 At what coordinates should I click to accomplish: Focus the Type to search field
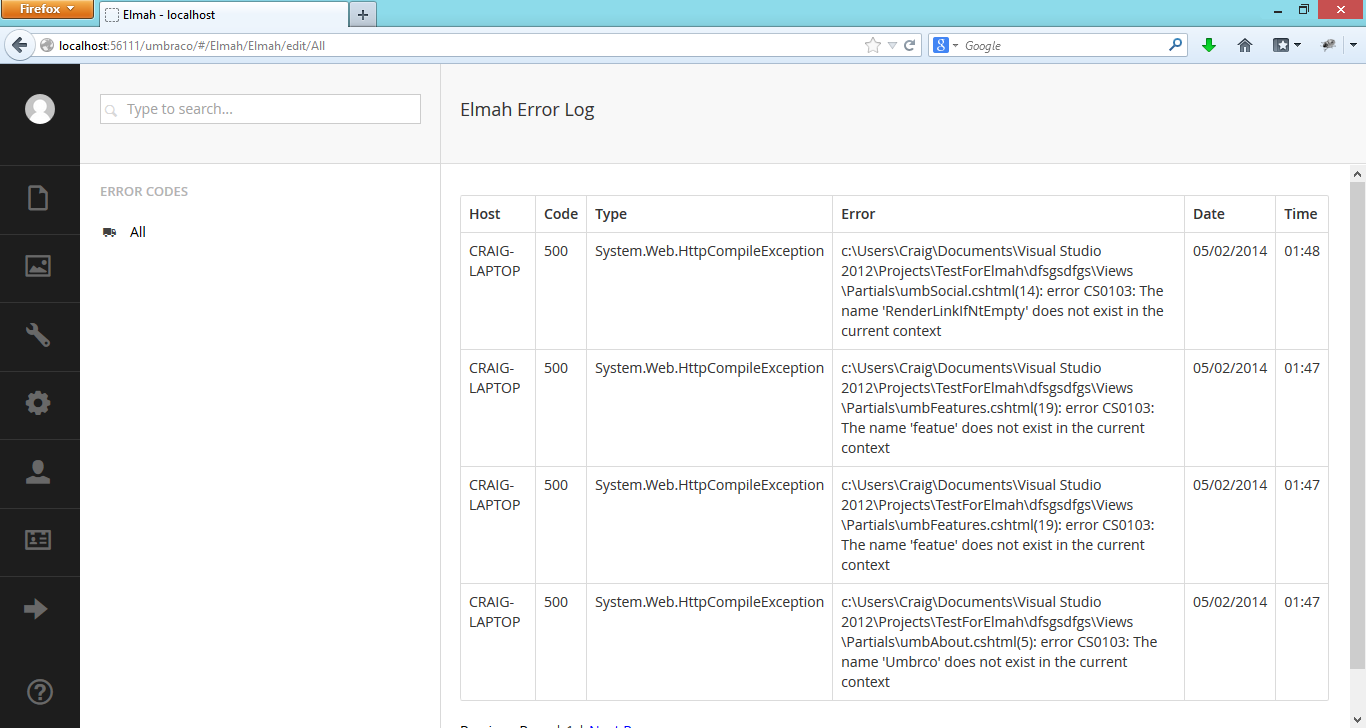tap(260, 109)
